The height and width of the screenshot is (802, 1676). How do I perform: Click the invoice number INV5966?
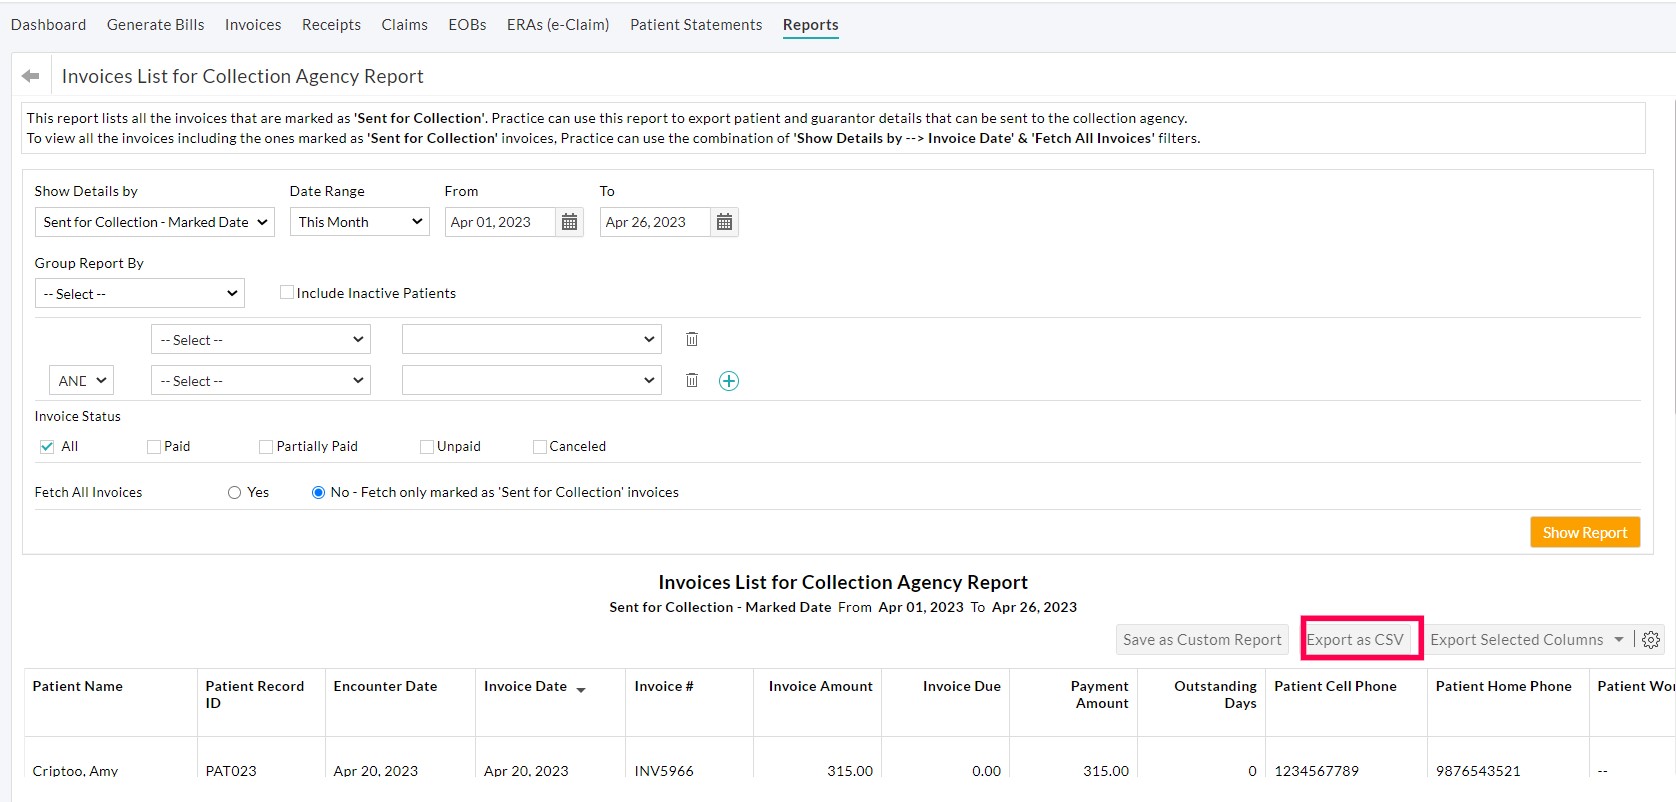click(x=664, y=771)
